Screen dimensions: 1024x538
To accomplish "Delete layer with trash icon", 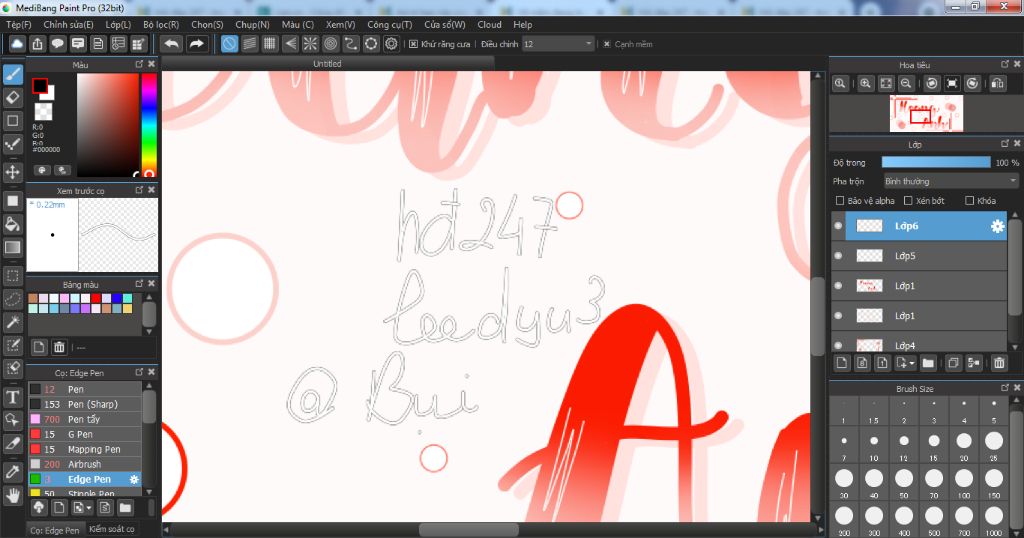I will coord(999,363).
